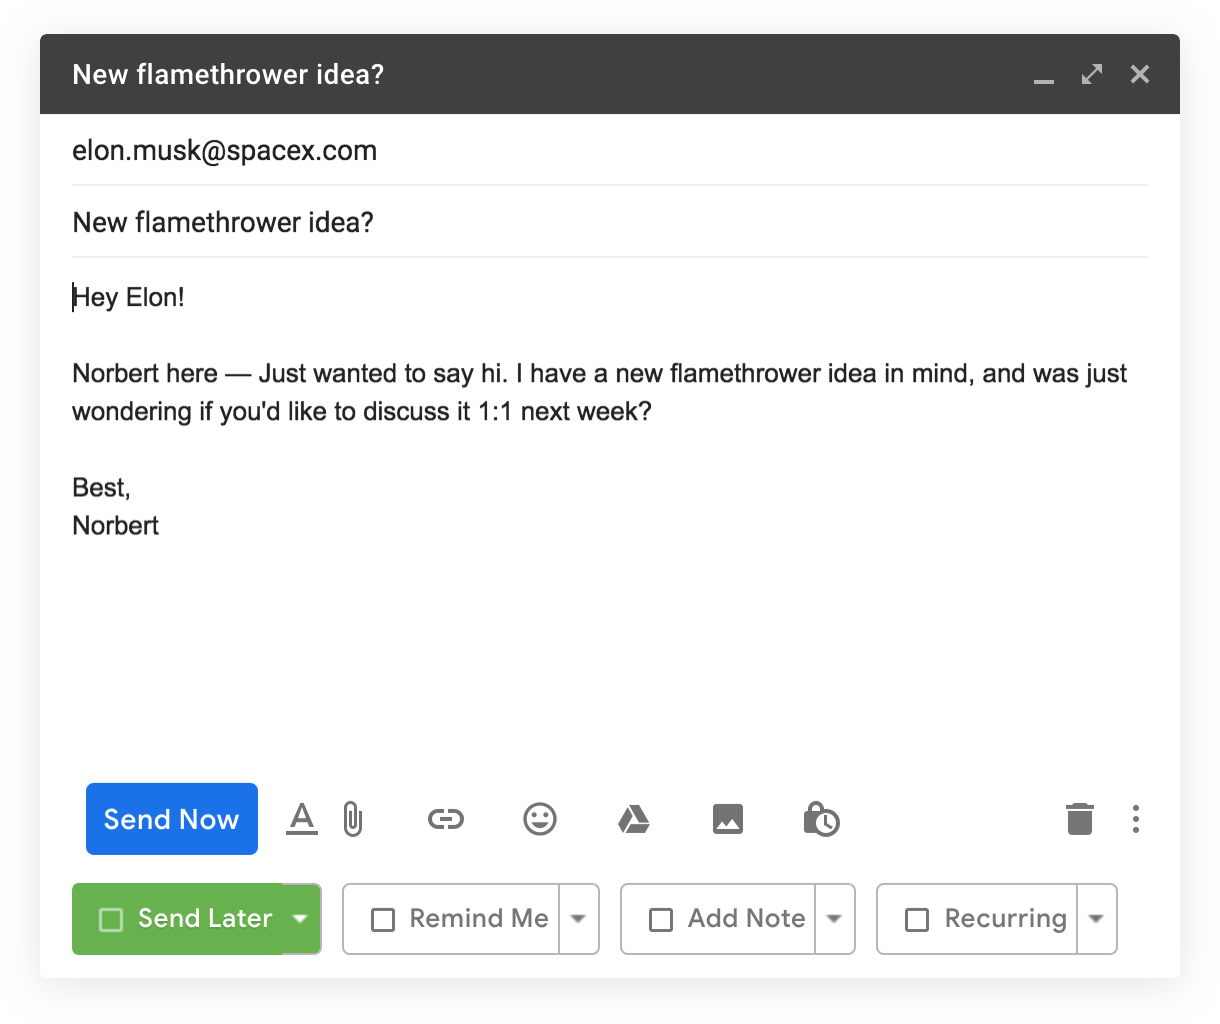Toggle confidential mode lock-clock icon
Viewport: 1220px width, 1024px height.
click(821, 819)
